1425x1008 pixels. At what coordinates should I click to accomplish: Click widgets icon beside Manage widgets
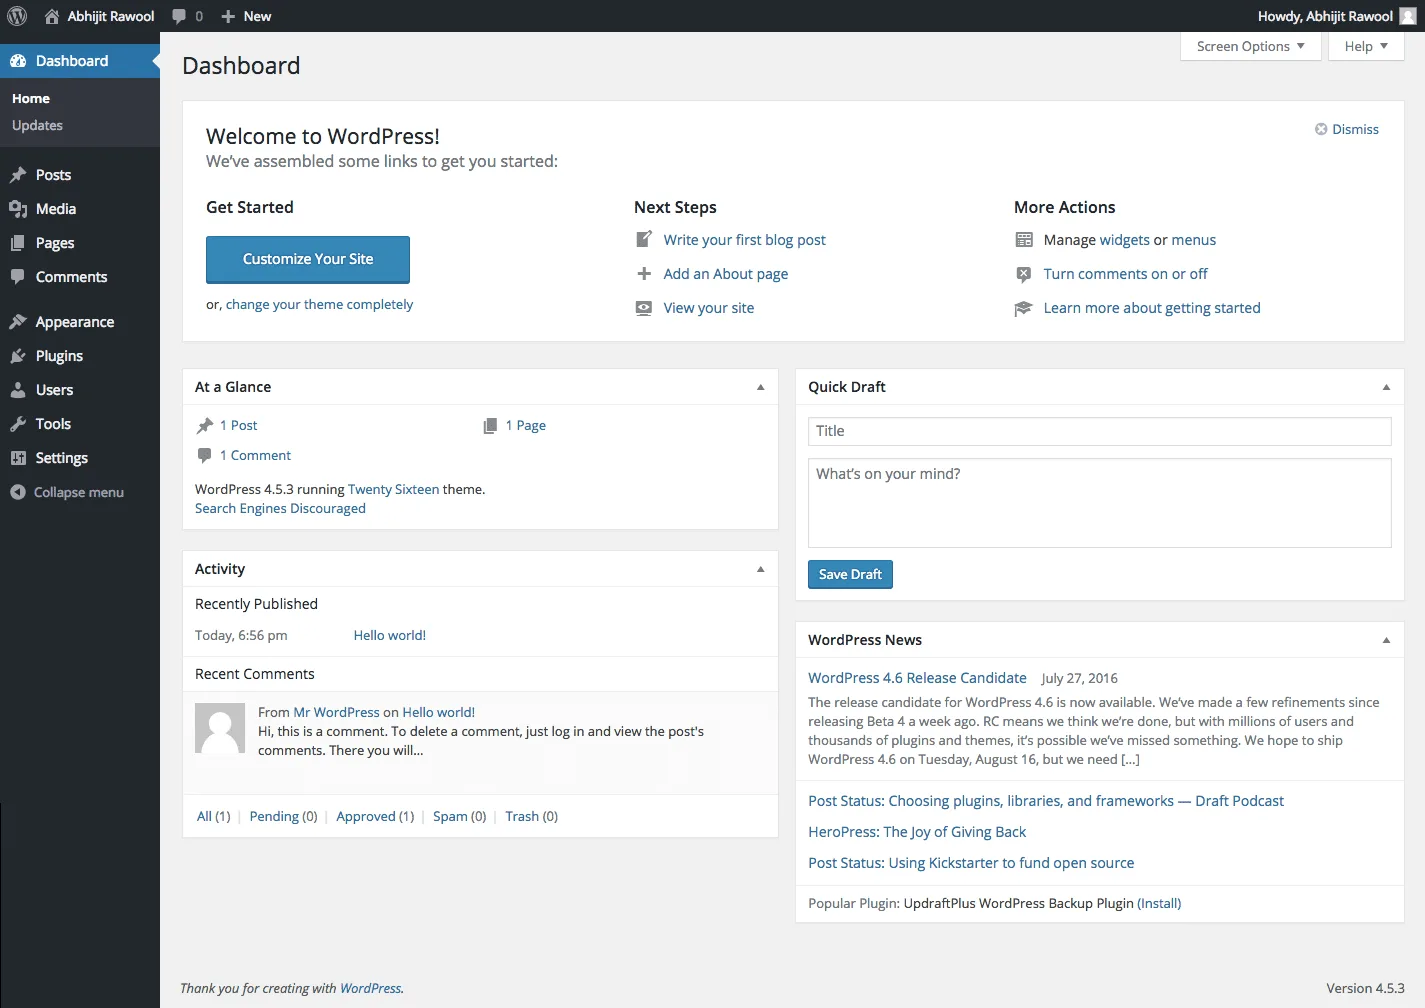click(1024, 240)
